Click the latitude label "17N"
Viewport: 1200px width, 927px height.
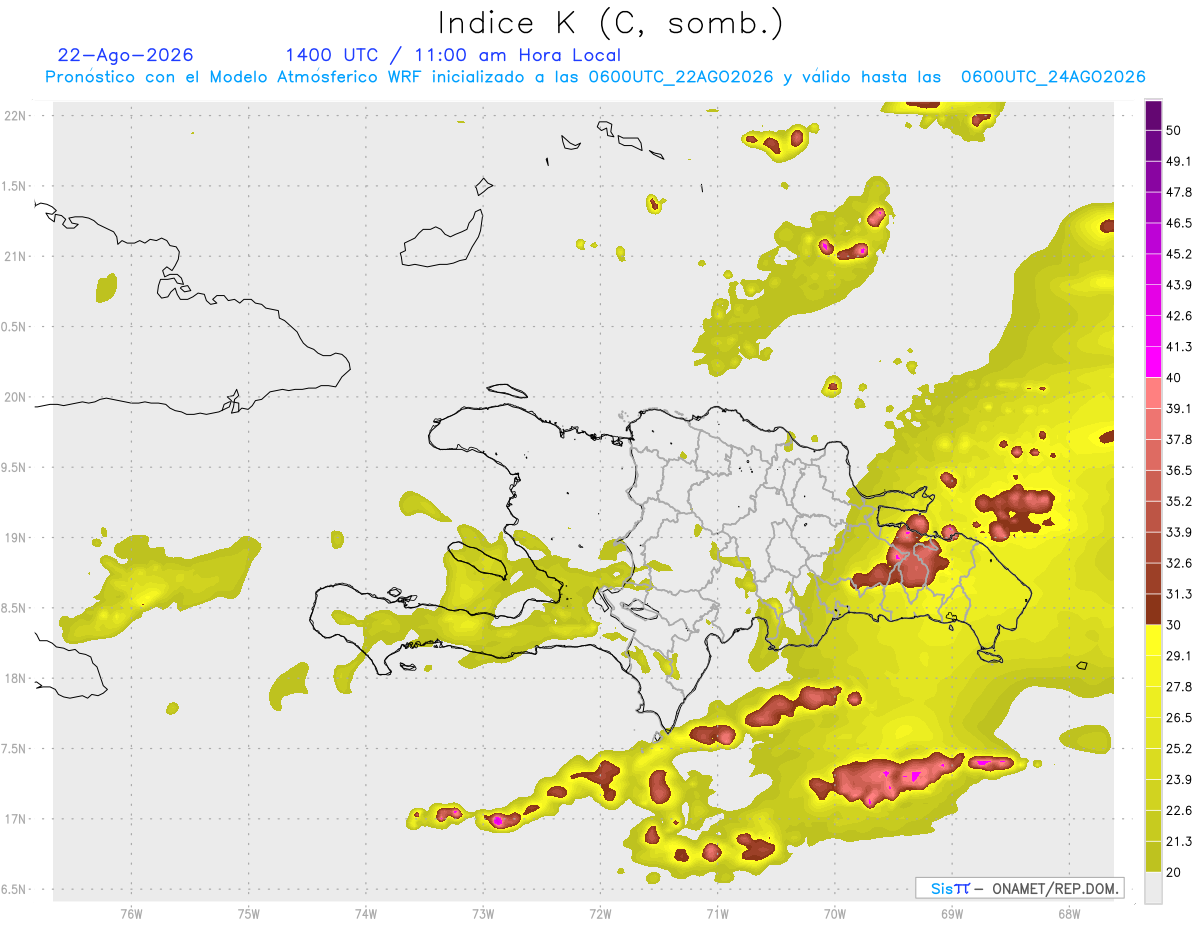[16, 819]
